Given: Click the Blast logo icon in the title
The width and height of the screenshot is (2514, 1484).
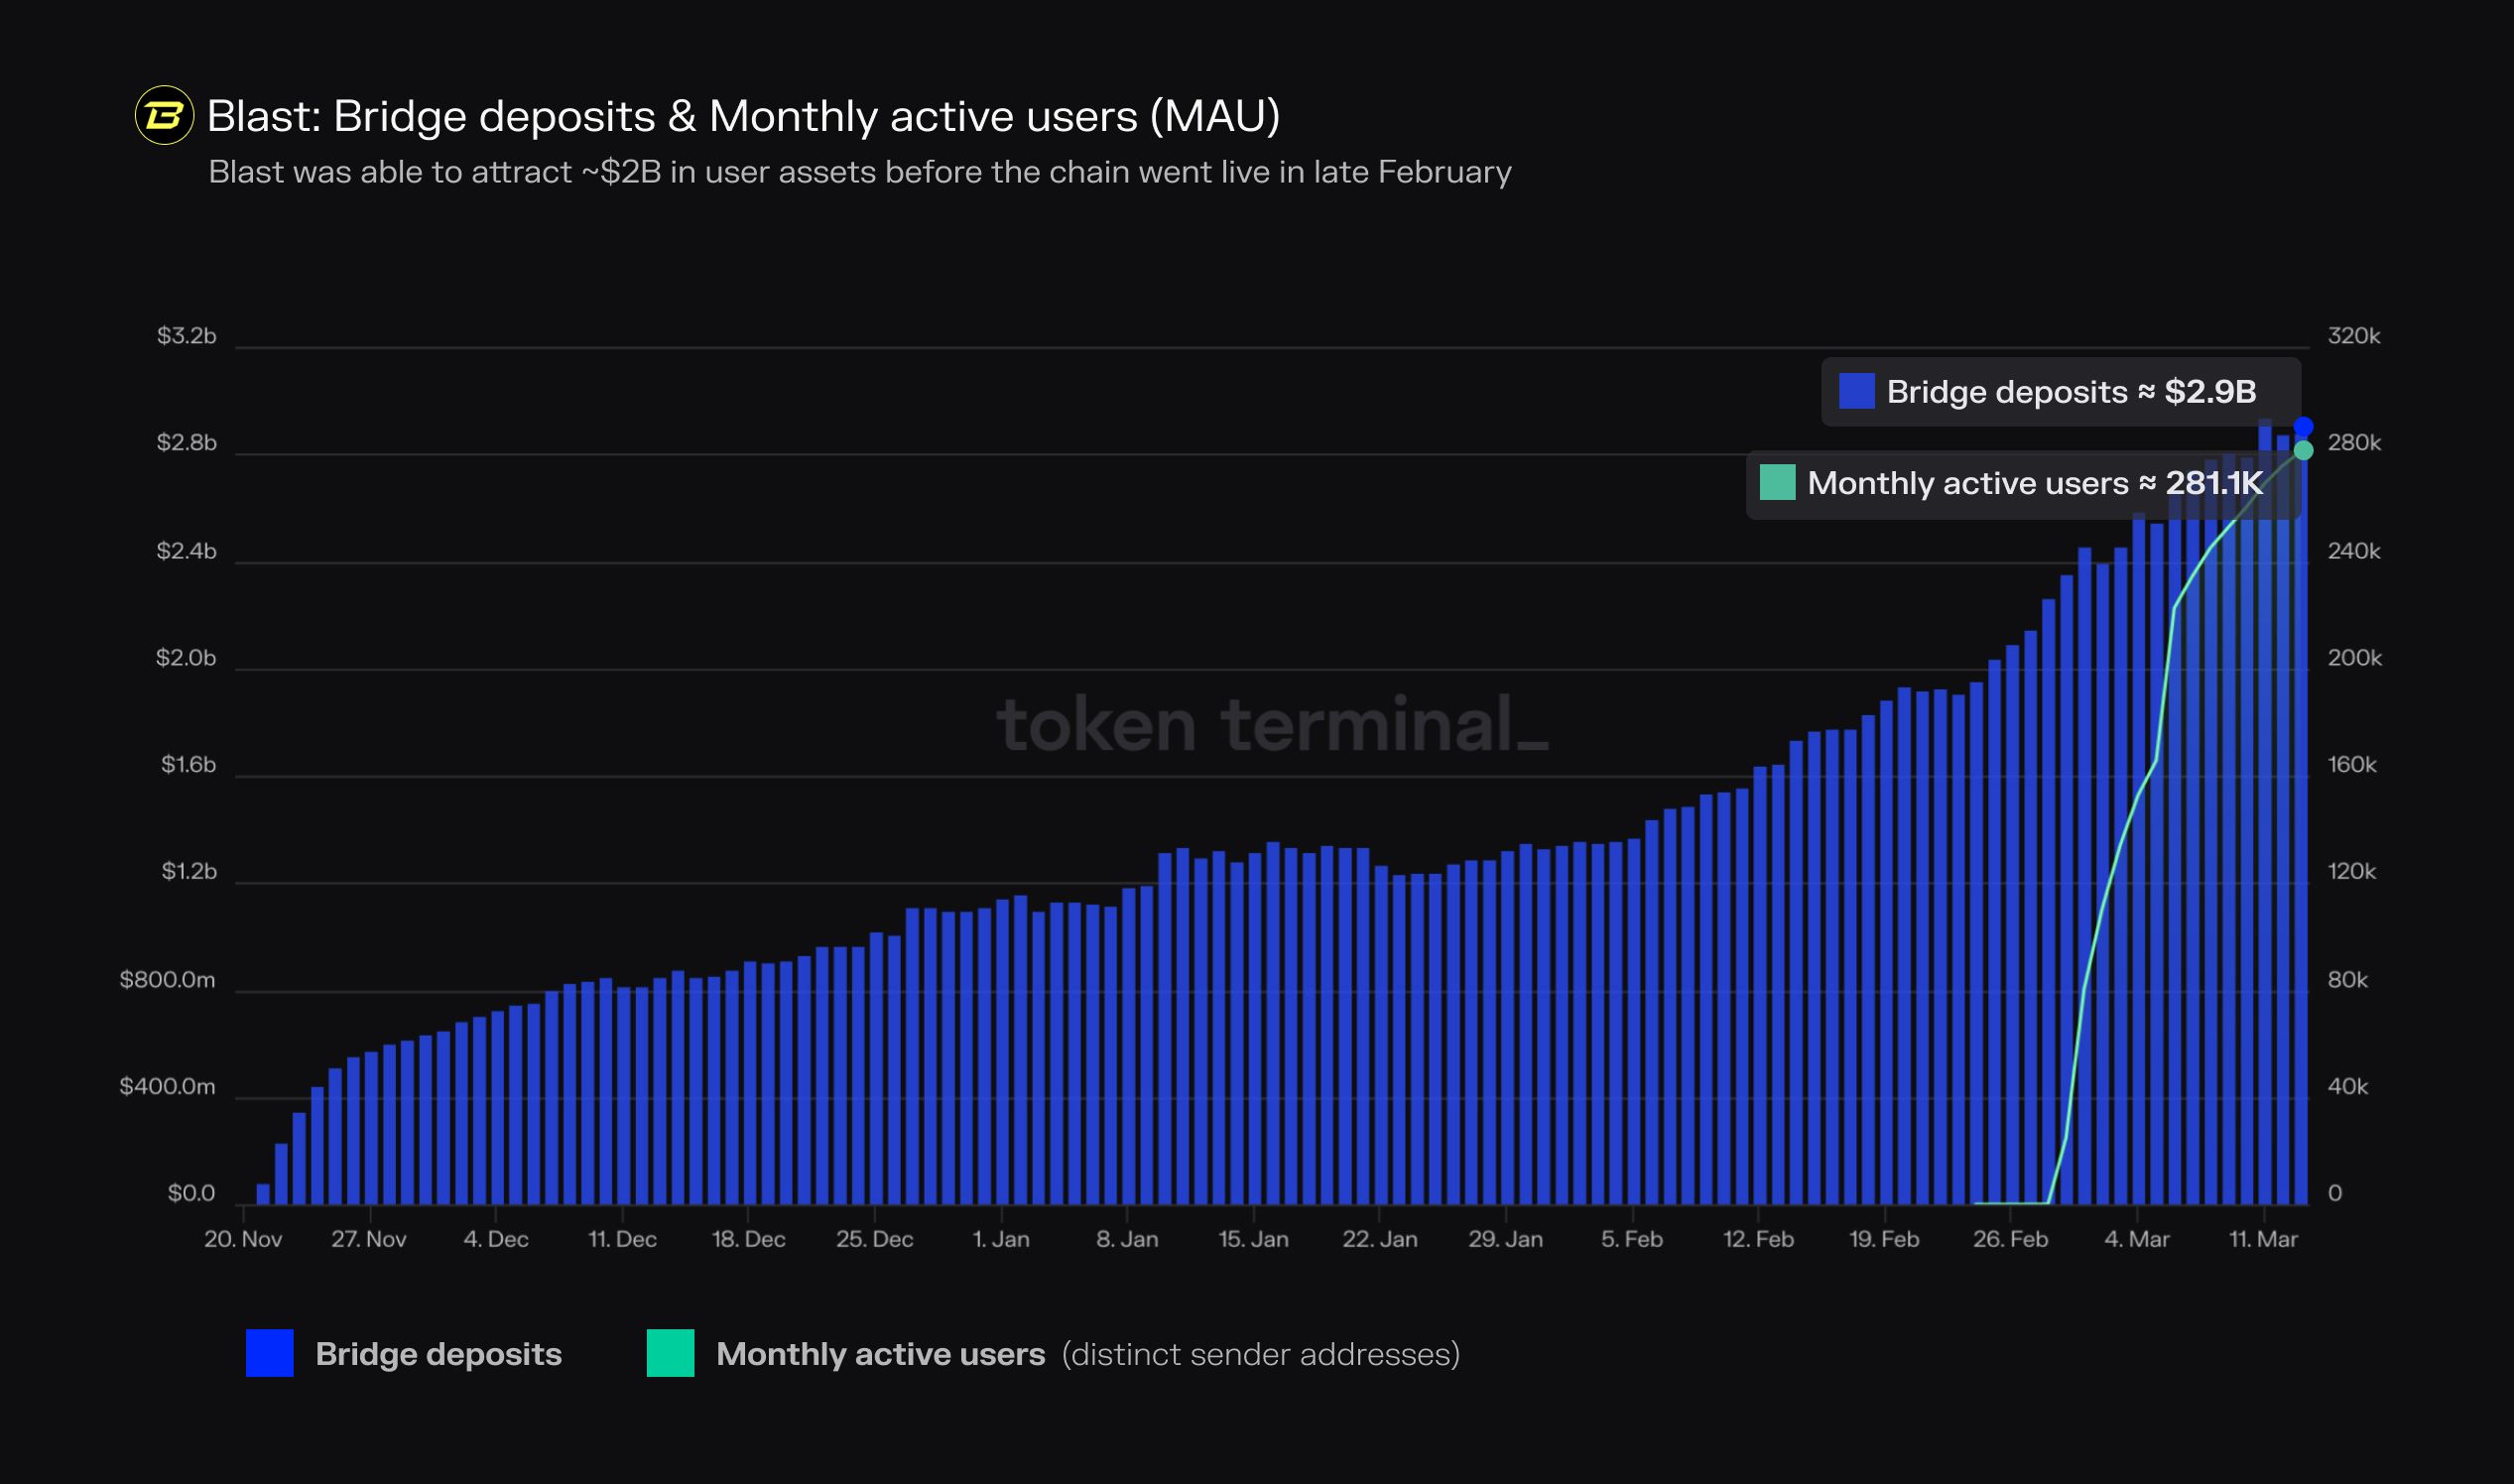Looking at the screenshot, I should (x=164, y=116).
